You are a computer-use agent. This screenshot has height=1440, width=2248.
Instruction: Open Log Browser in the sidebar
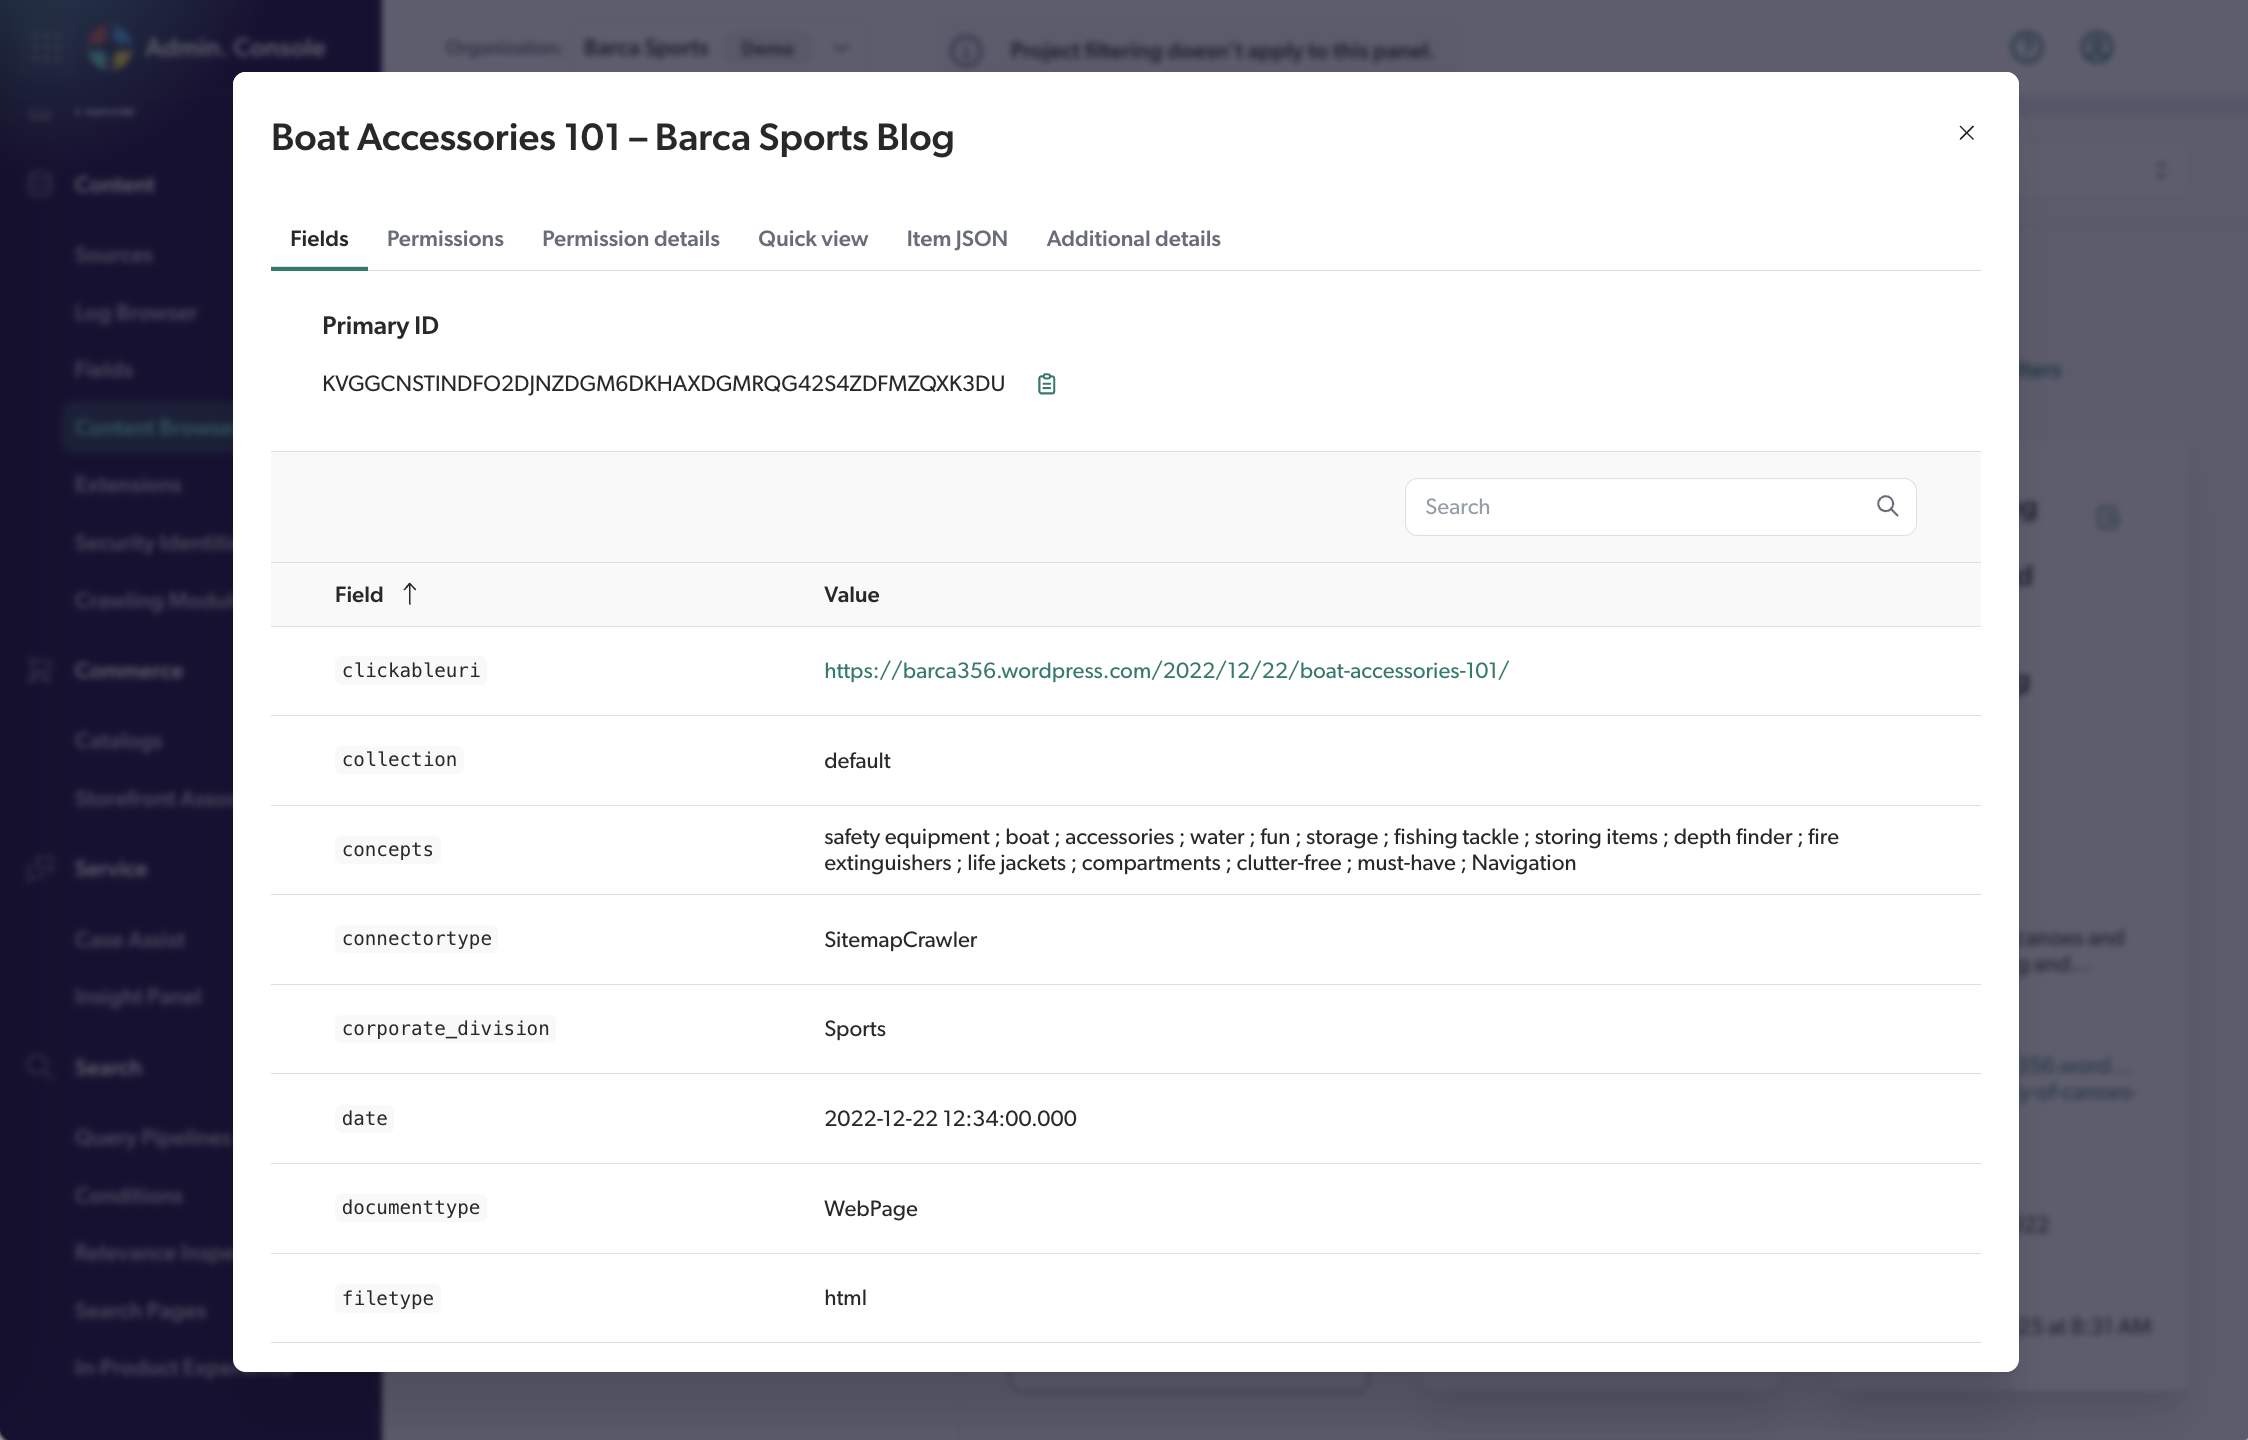135,313
